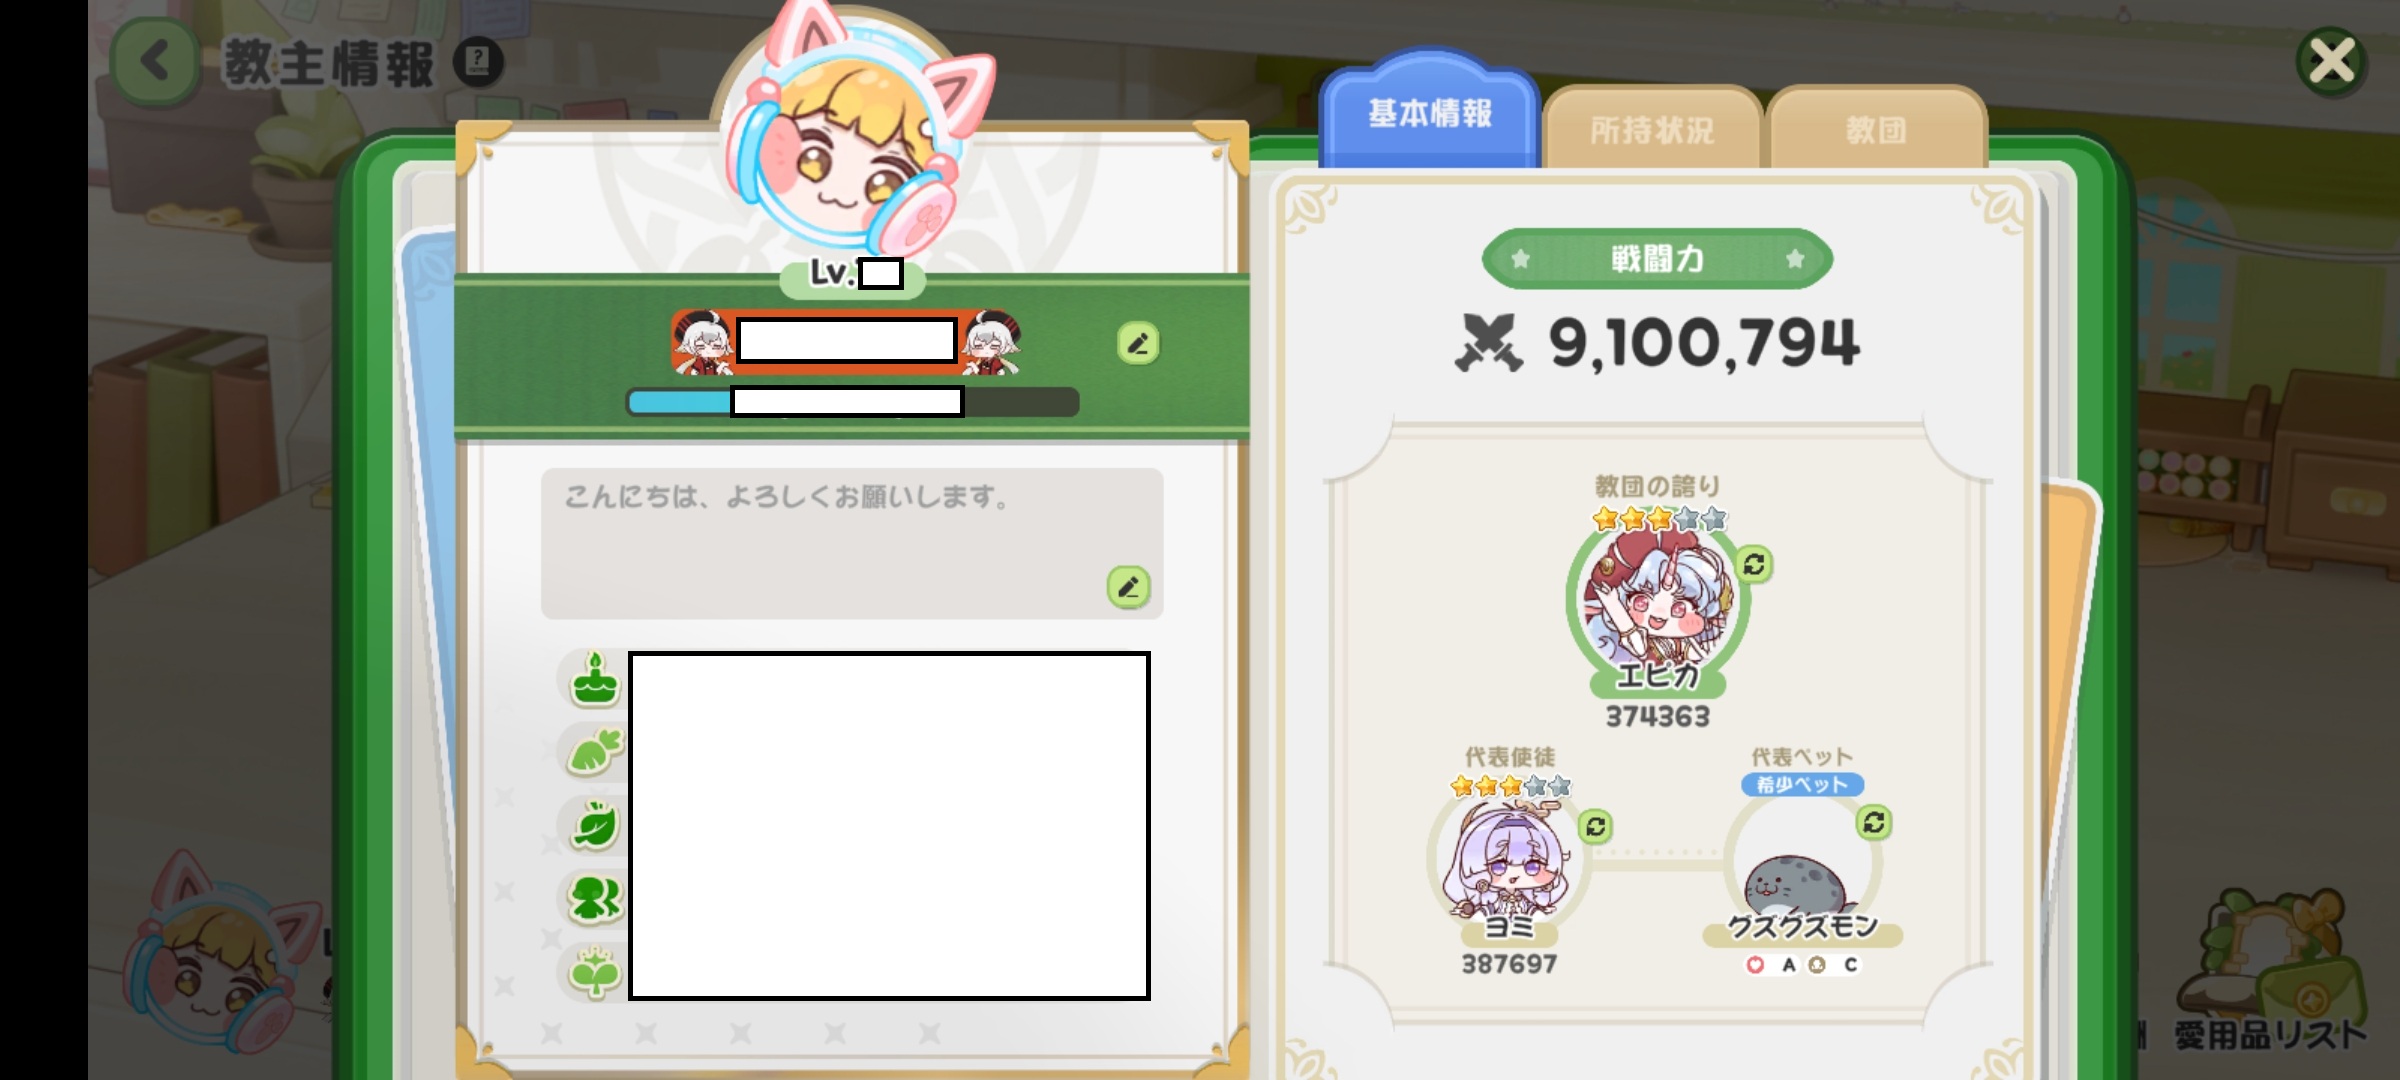Select the carrot icon in profile list
Screen dimensions: 2400x1080
pyautogui.click(x=594, y=753)
